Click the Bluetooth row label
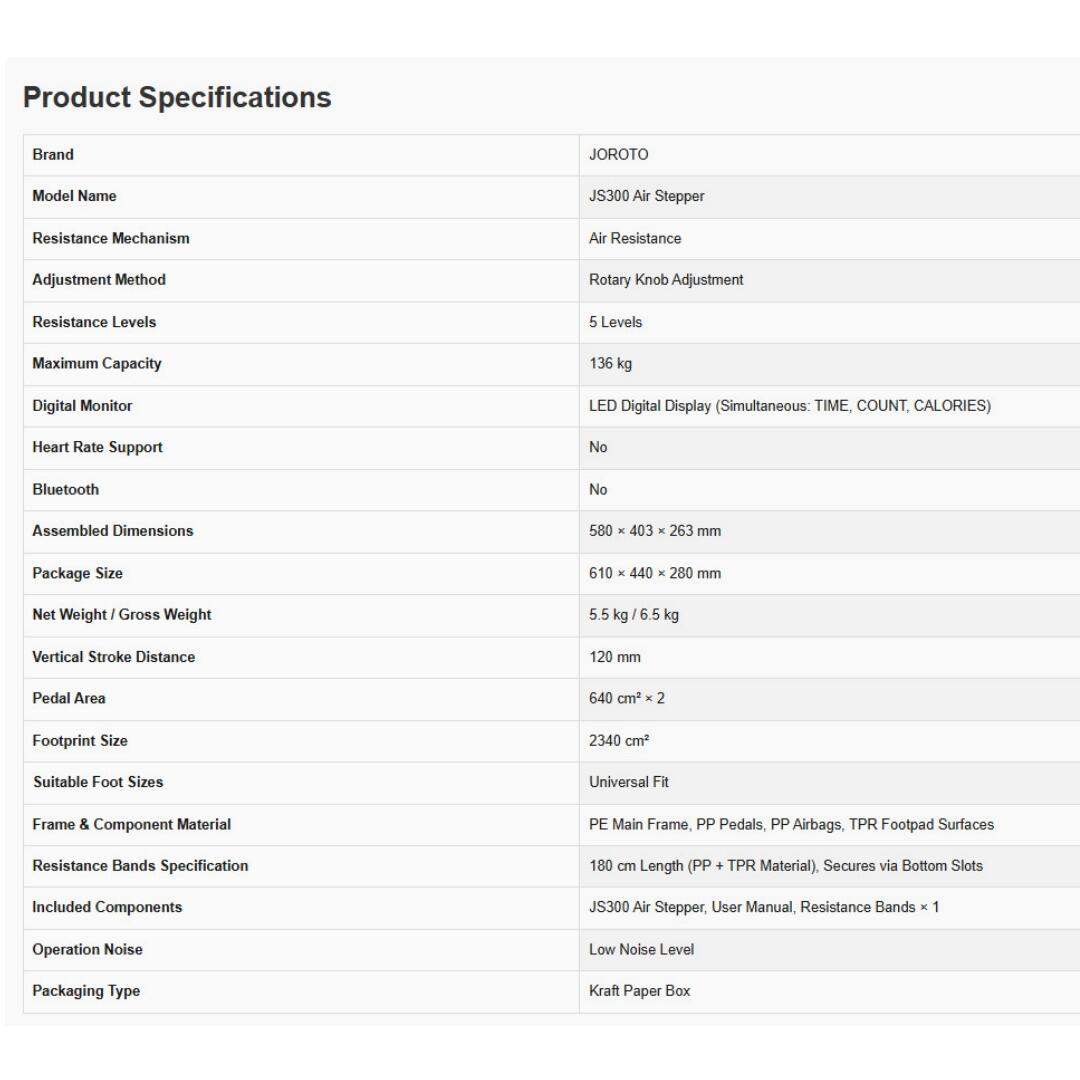The width and height of the screenshot is (1080, 1080). pyautogui.click(x=65, y=489)
